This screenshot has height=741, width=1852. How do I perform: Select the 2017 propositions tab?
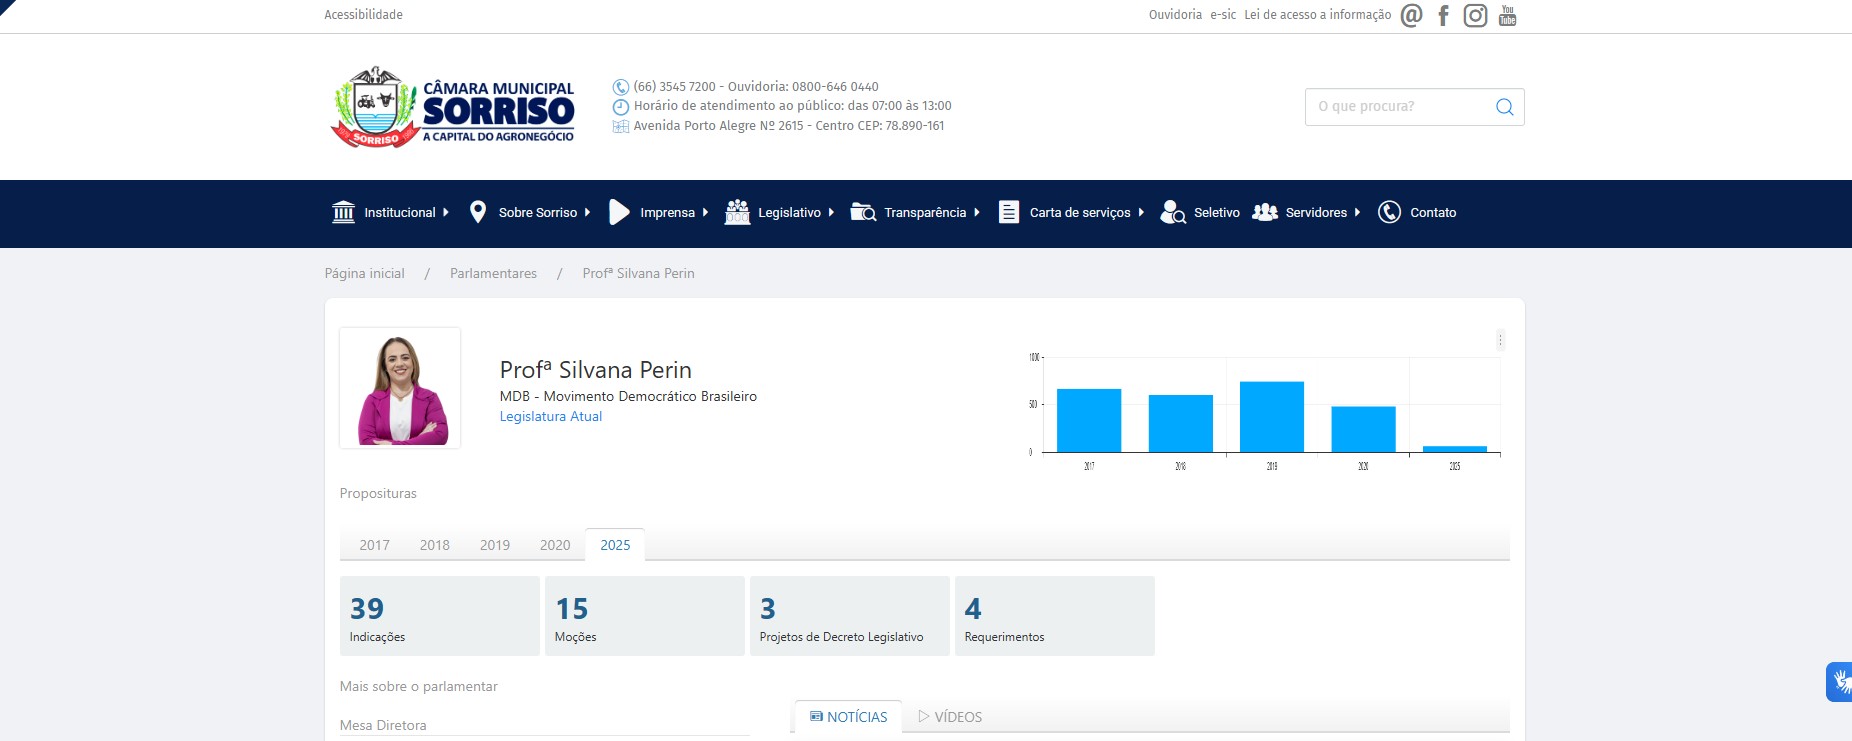374,545
